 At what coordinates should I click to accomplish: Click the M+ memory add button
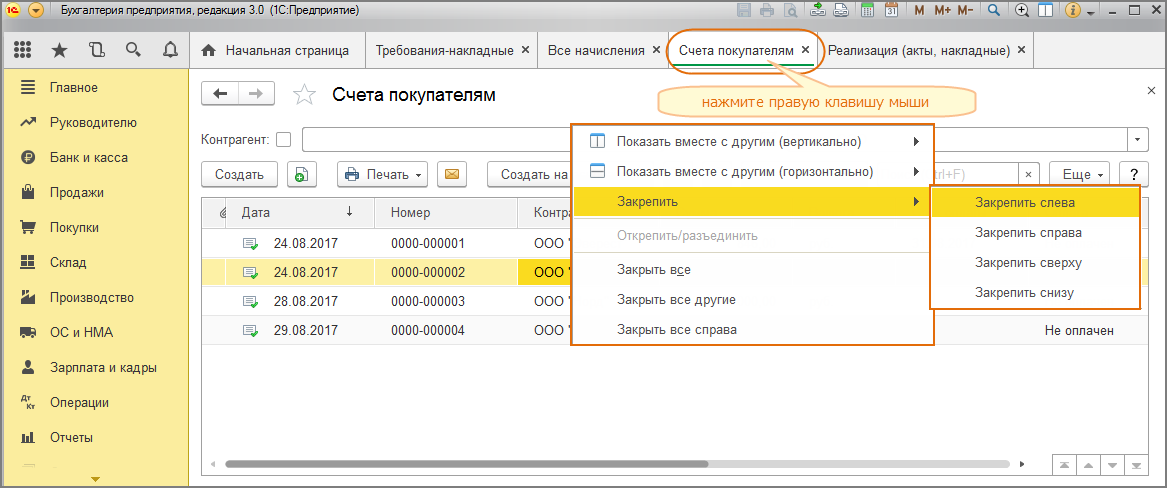pyautogui.click(x=942, y=11)
